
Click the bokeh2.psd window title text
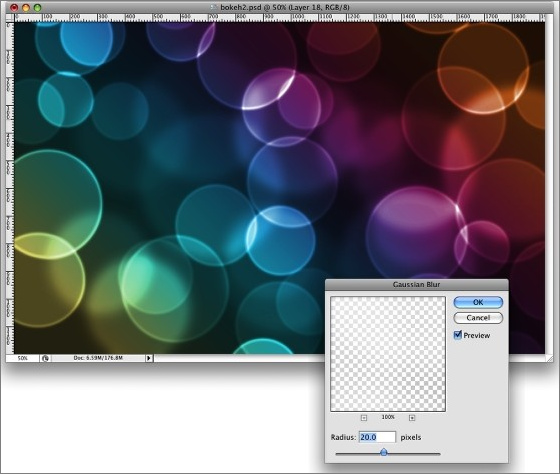coord(285,7)
